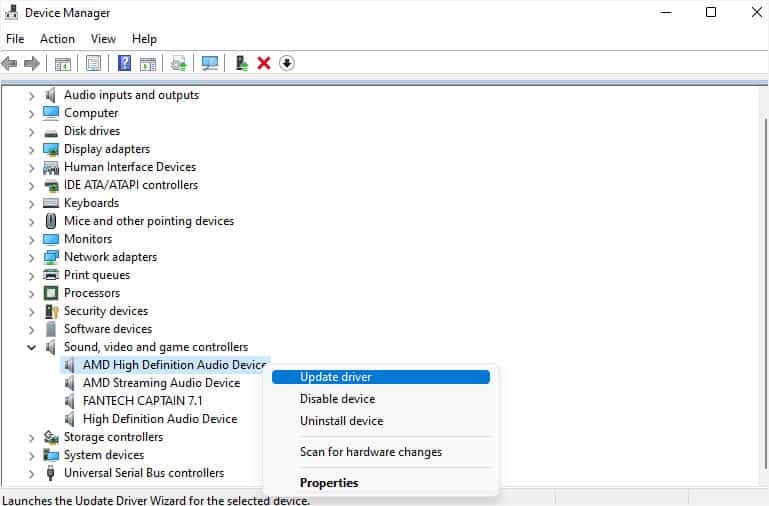Click the Storage controllers icon
This screenshot has width=769, height=506.
(51, 437)
